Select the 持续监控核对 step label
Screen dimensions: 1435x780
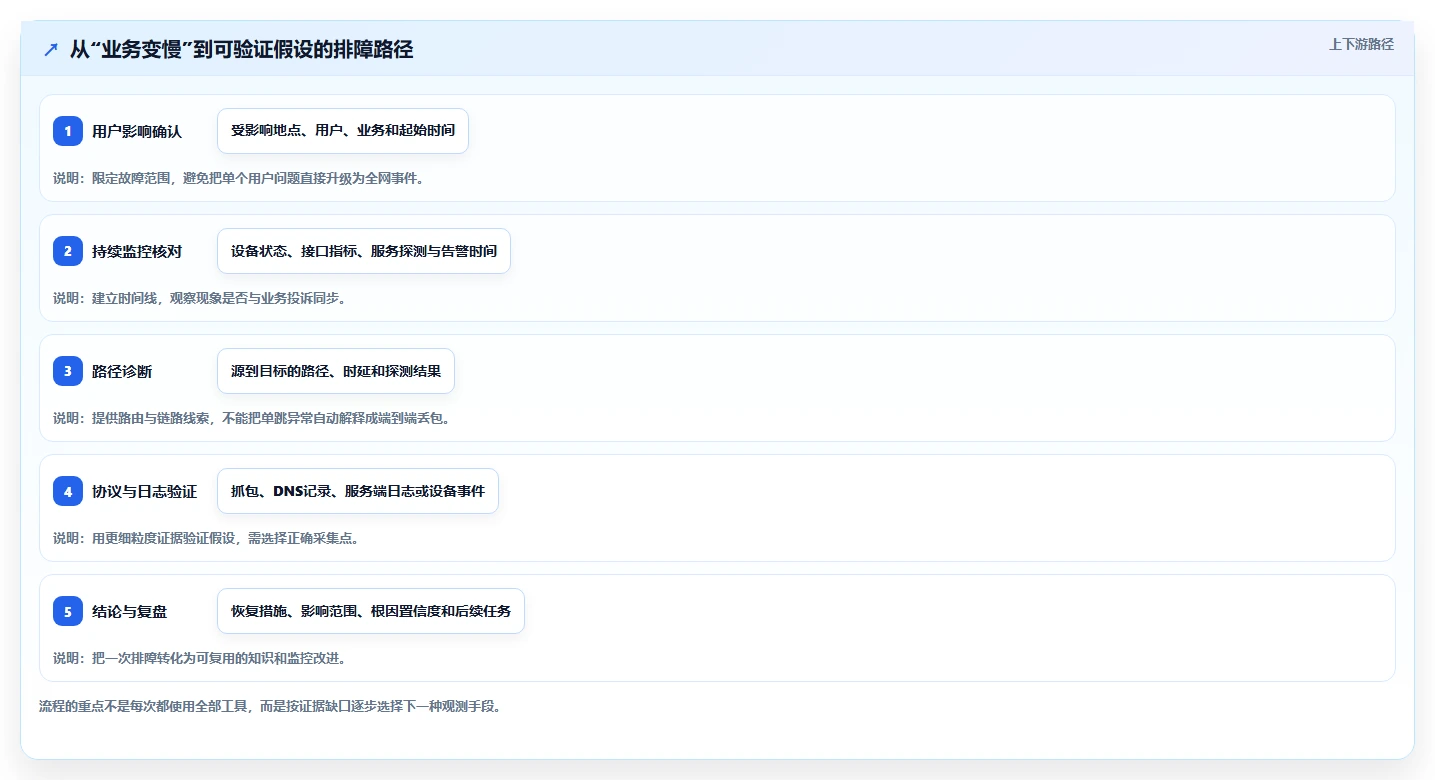(x=137, y=251)
